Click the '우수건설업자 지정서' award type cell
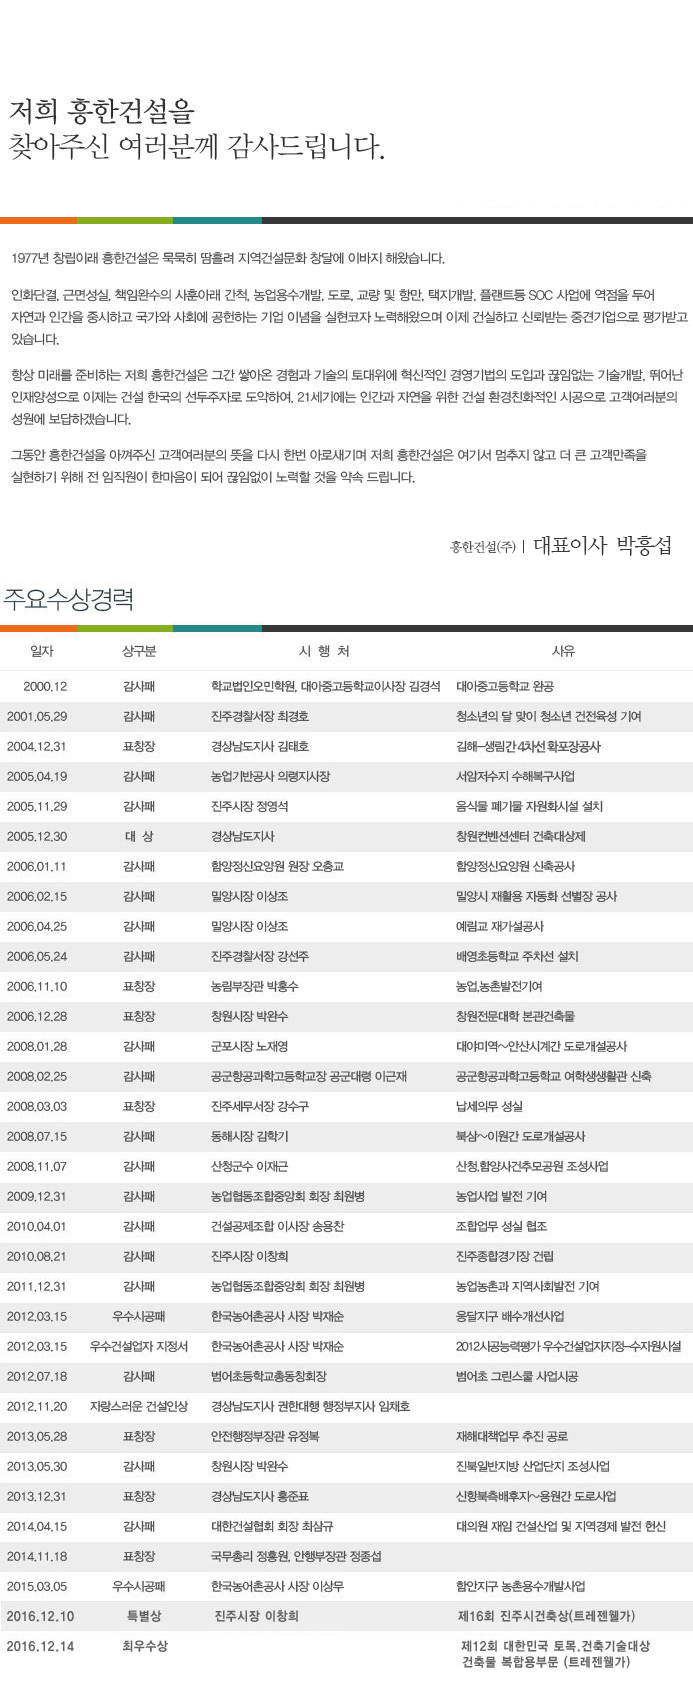The image size is (693, 1700). 139,1346
